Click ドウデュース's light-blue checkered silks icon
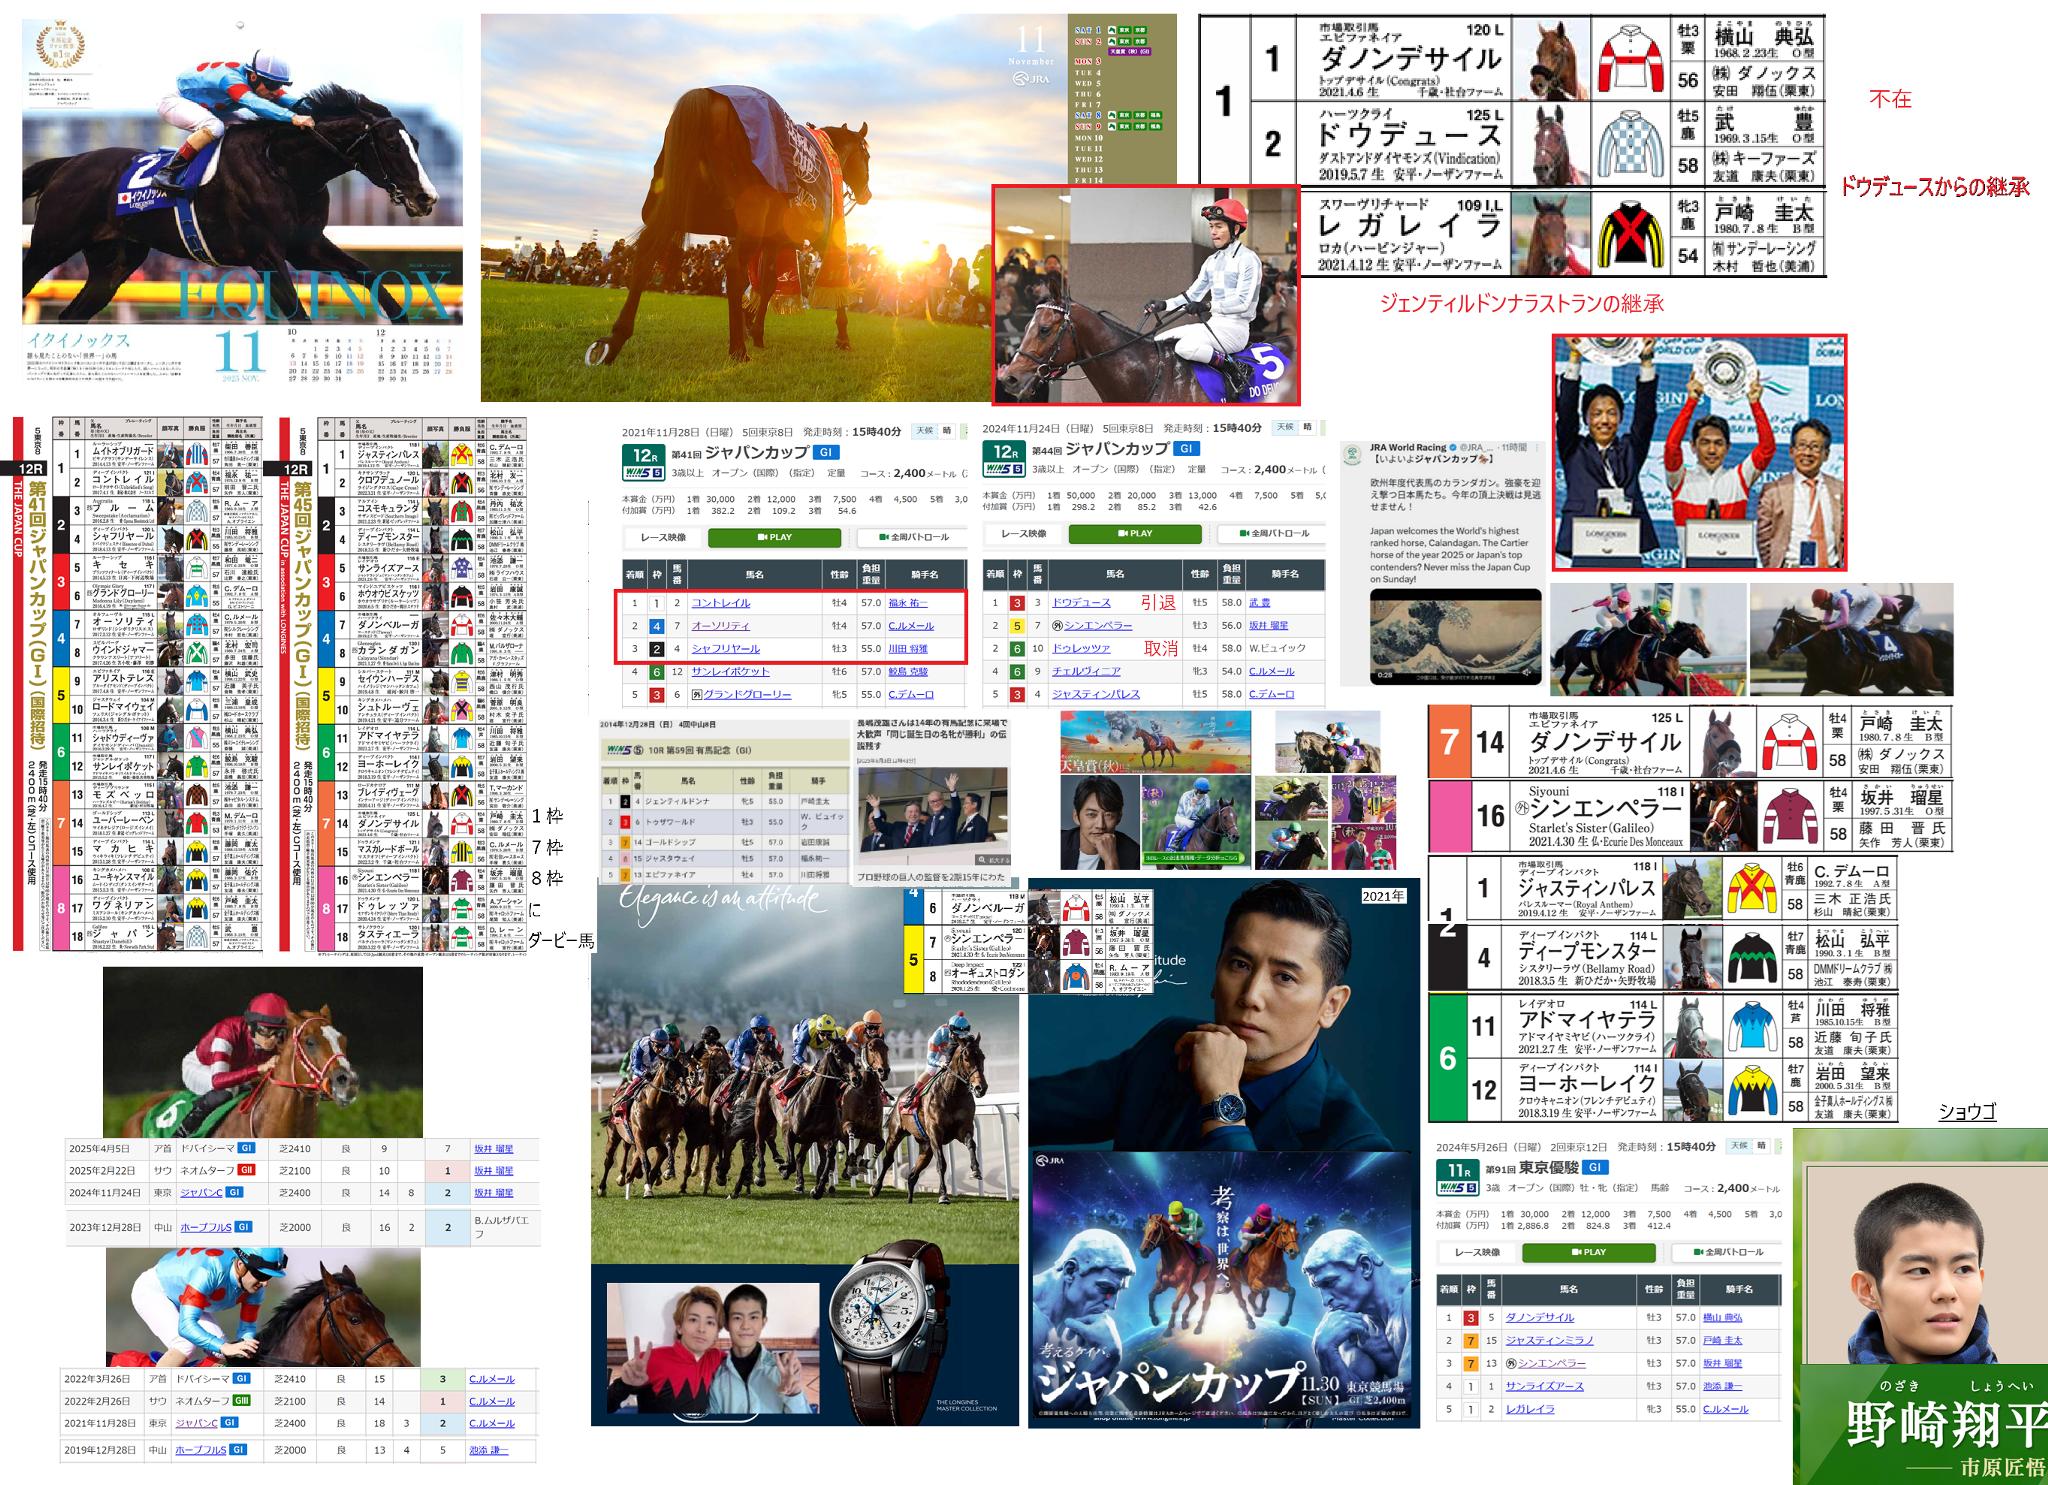 click(1630, 144)
